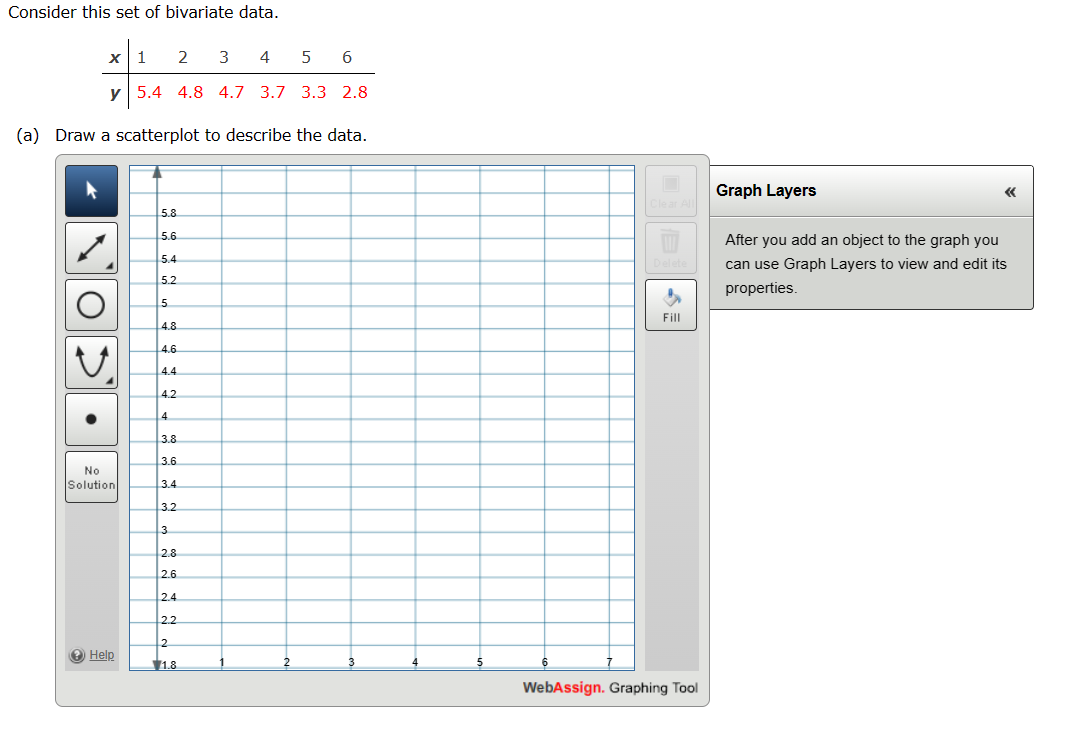Open the parabola tool extra options
This screenshot has height=747, width=1081.
[109, 382]
